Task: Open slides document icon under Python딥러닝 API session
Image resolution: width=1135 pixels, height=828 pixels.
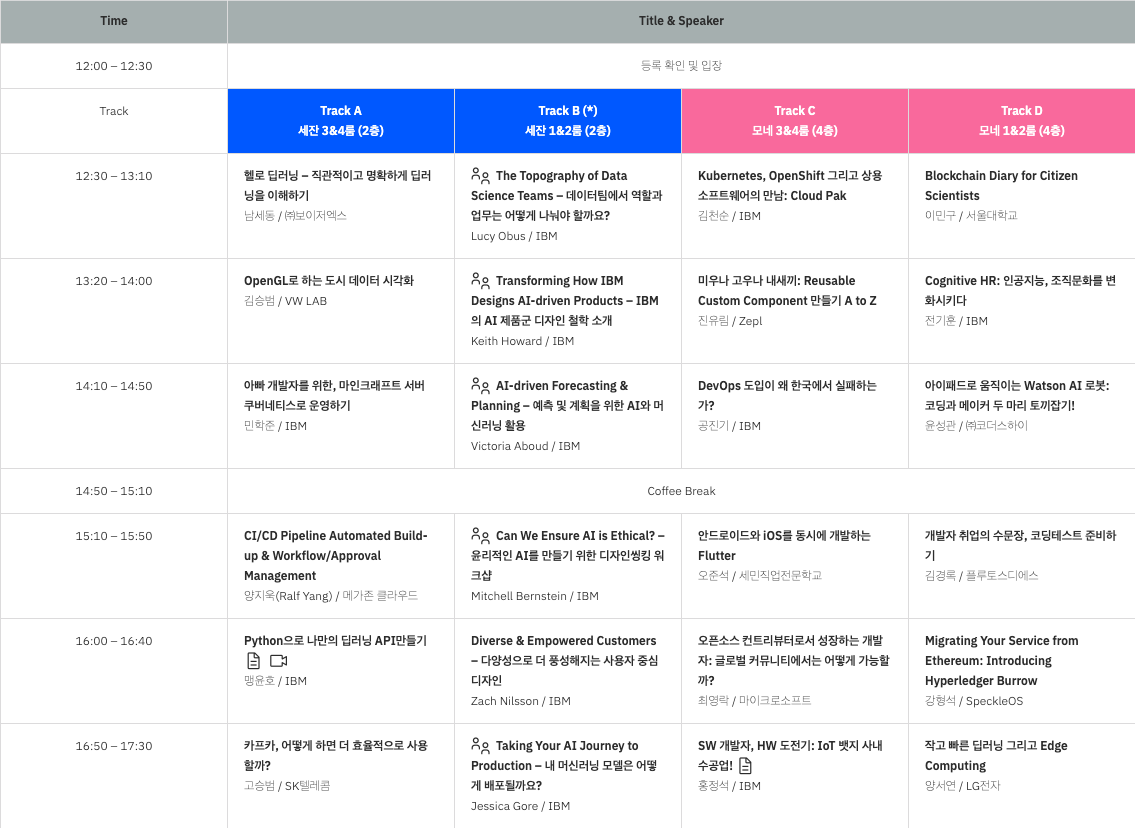Action: [x=253, y=660]
